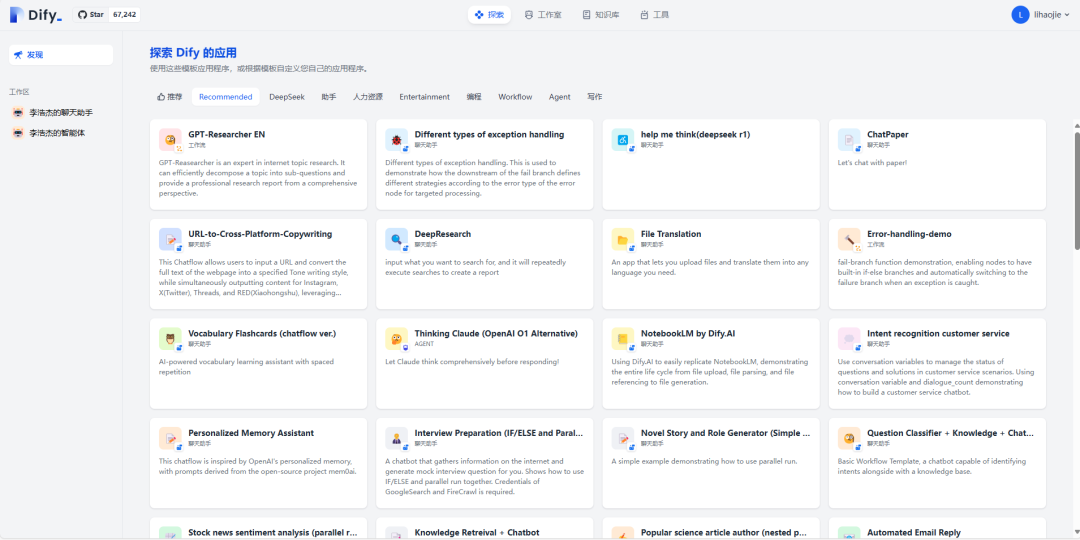Image resolution: width=1080 pixels, height=540 pixels.
Task: Click the Vocabulary Flashcards owl icon
Action: [x=170, y=338]
